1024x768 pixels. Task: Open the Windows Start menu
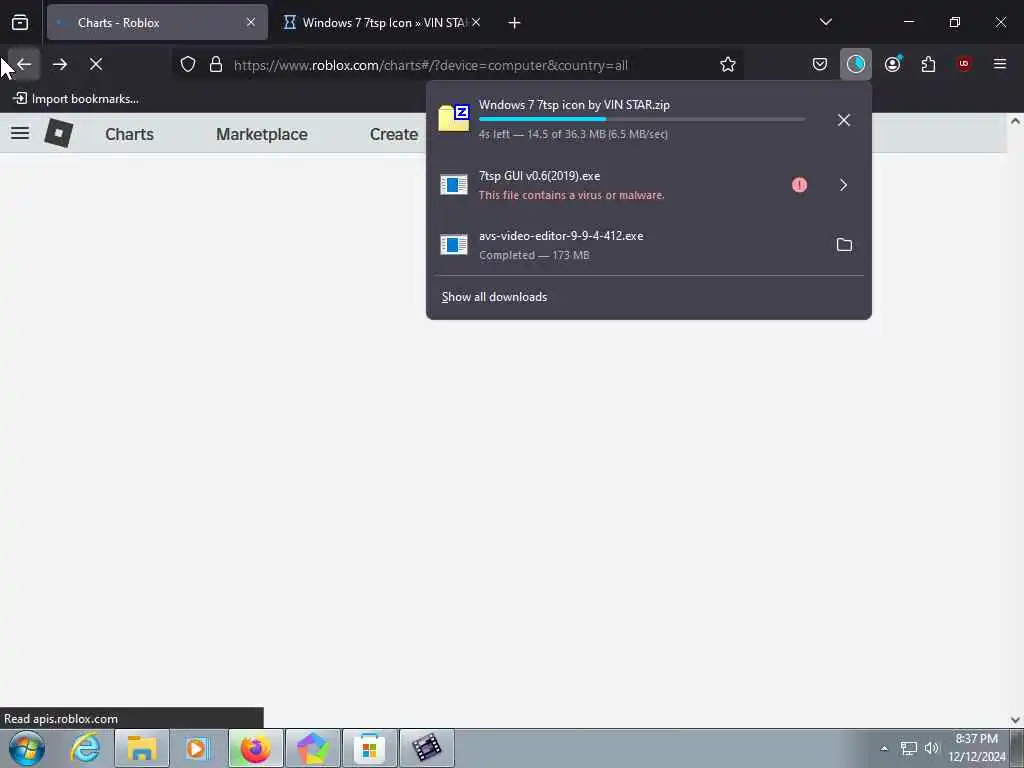click(x=27, y=748)
